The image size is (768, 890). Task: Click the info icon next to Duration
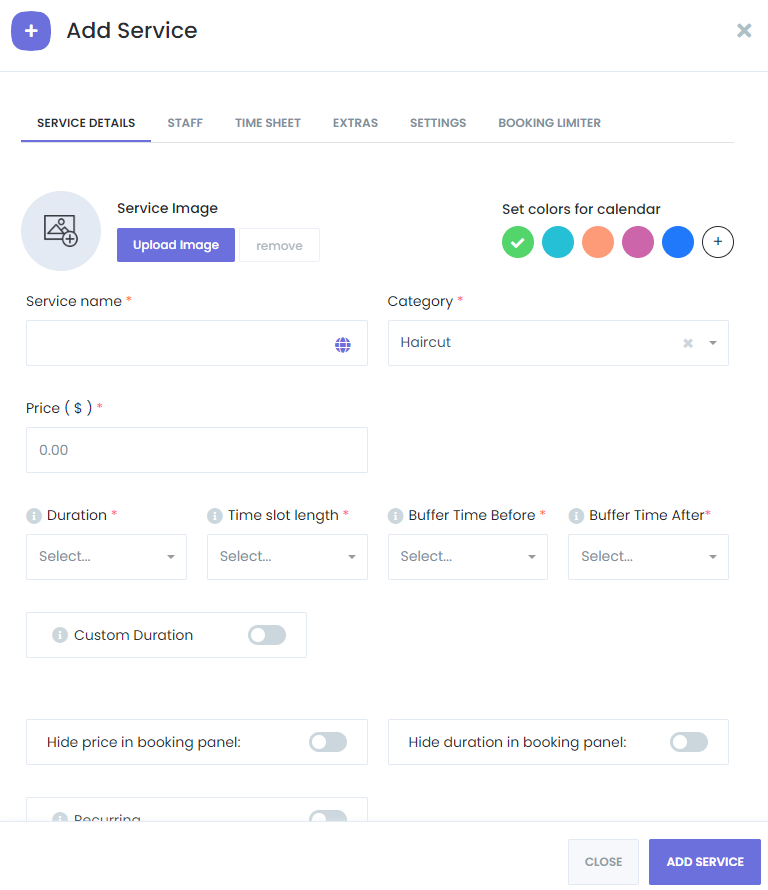tap(33, 516)
